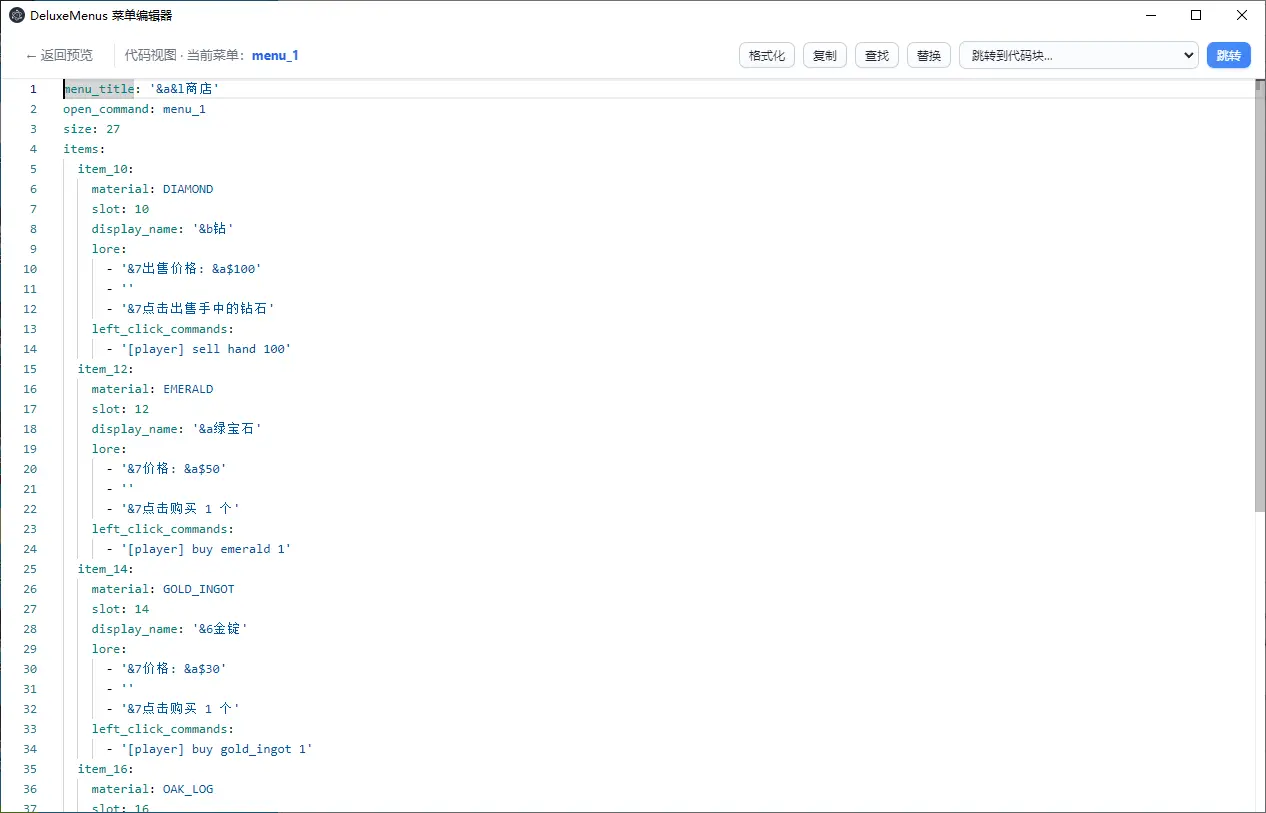Click the display_name '&b钻' line
Viewport: 1266px width, 813px height.
(163, 229)
